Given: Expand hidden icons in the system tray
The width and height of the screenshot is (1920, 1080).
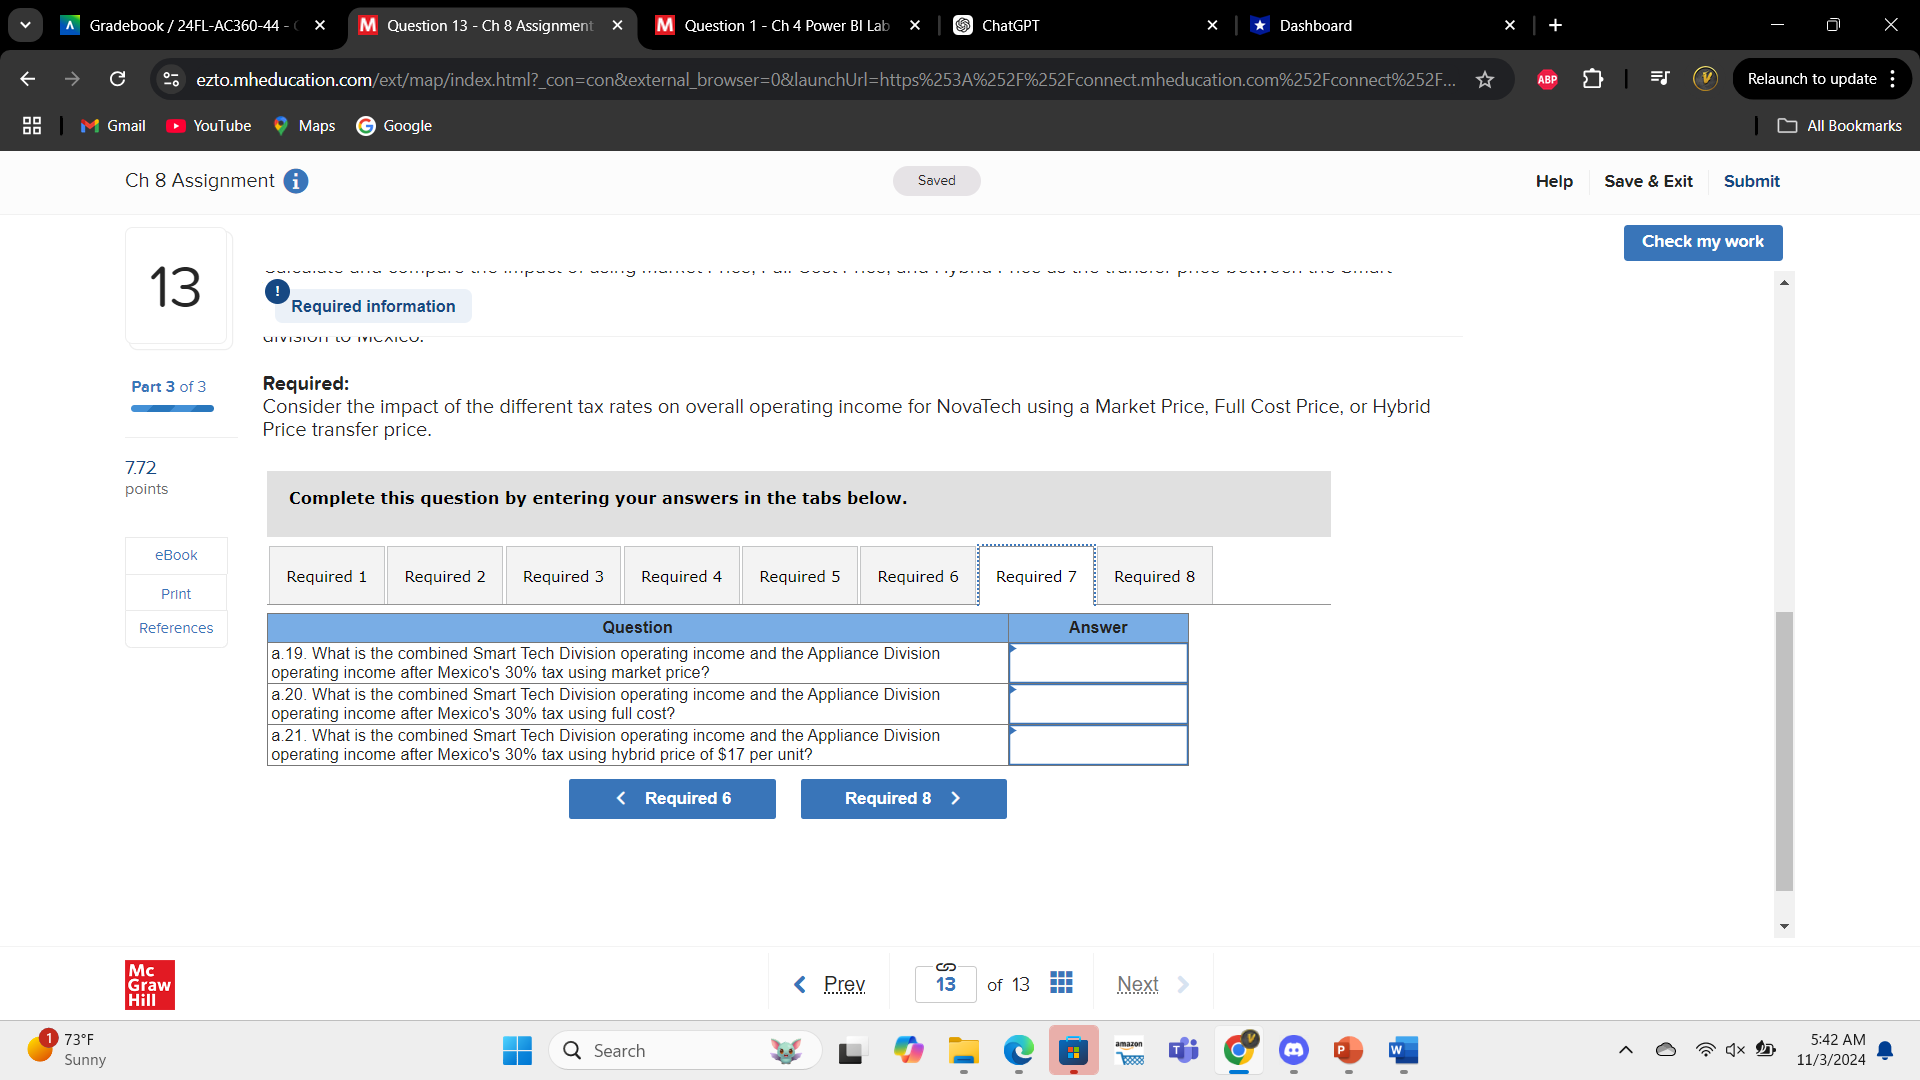Looking at the screenshot, I should [x=1625, y=1050].
